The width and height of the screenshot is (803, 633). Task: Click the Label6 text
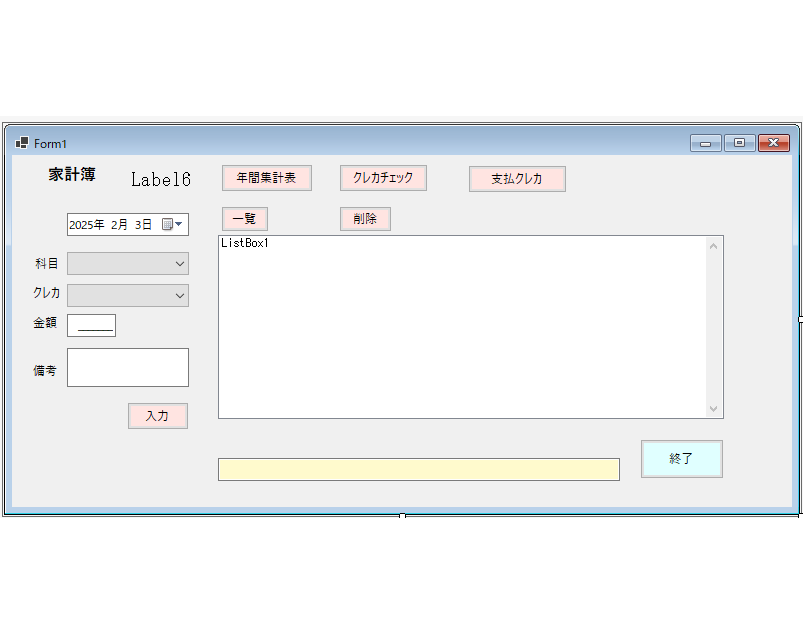click(x=161, y=180)
